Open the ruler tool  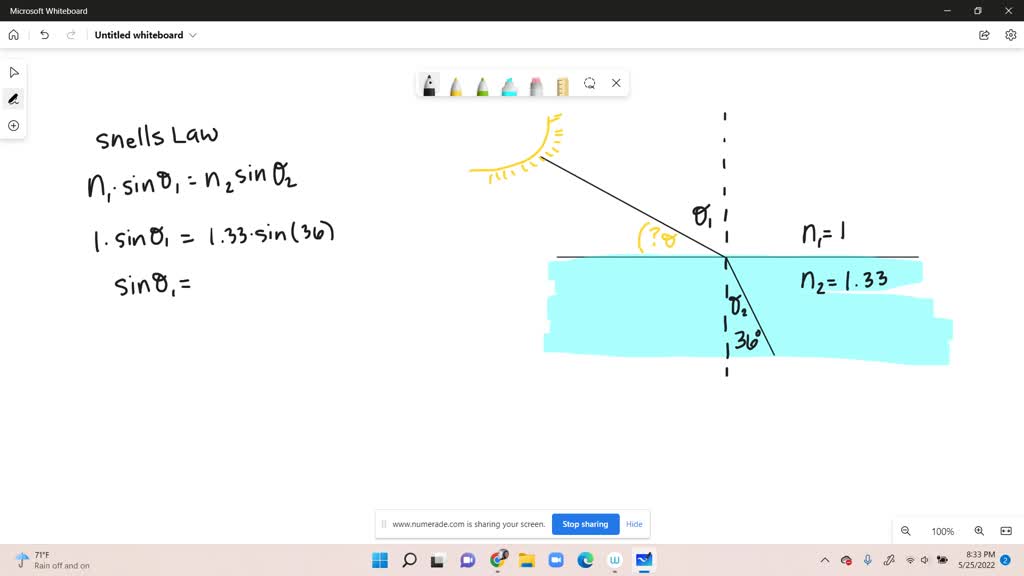562,85
